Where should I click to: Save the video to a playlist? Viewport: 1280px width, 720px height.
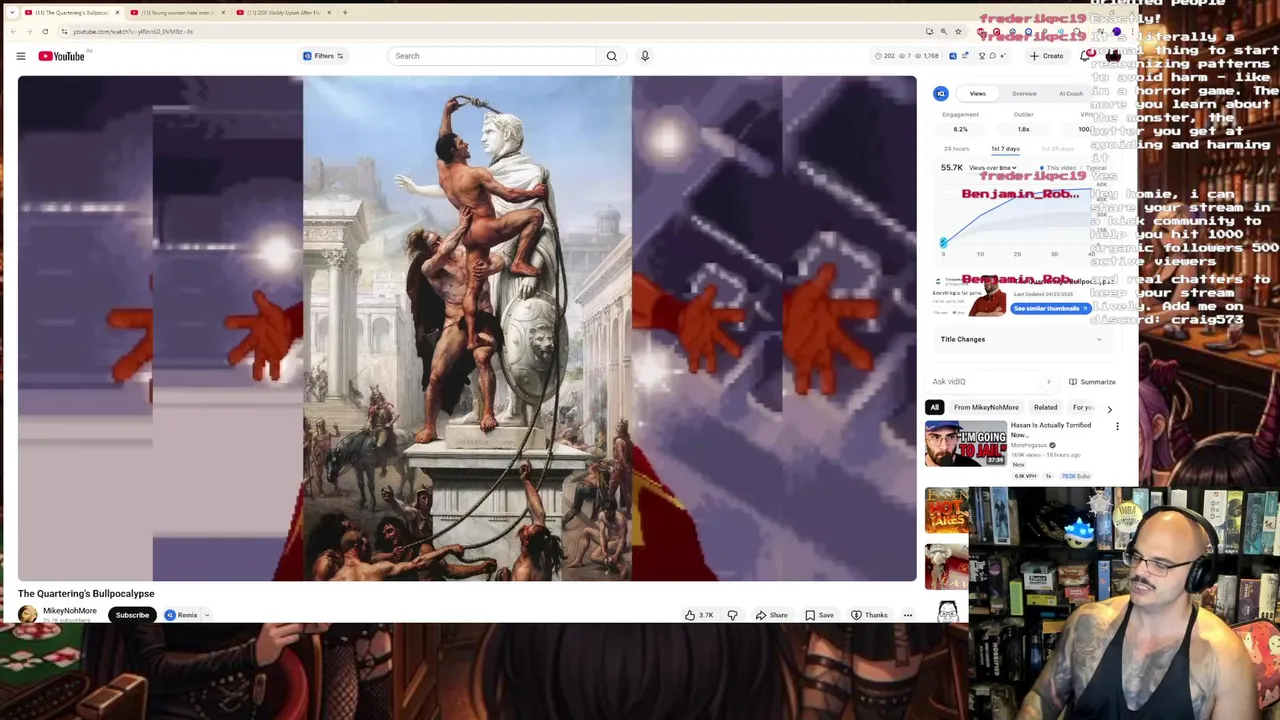tap(819, 615)
